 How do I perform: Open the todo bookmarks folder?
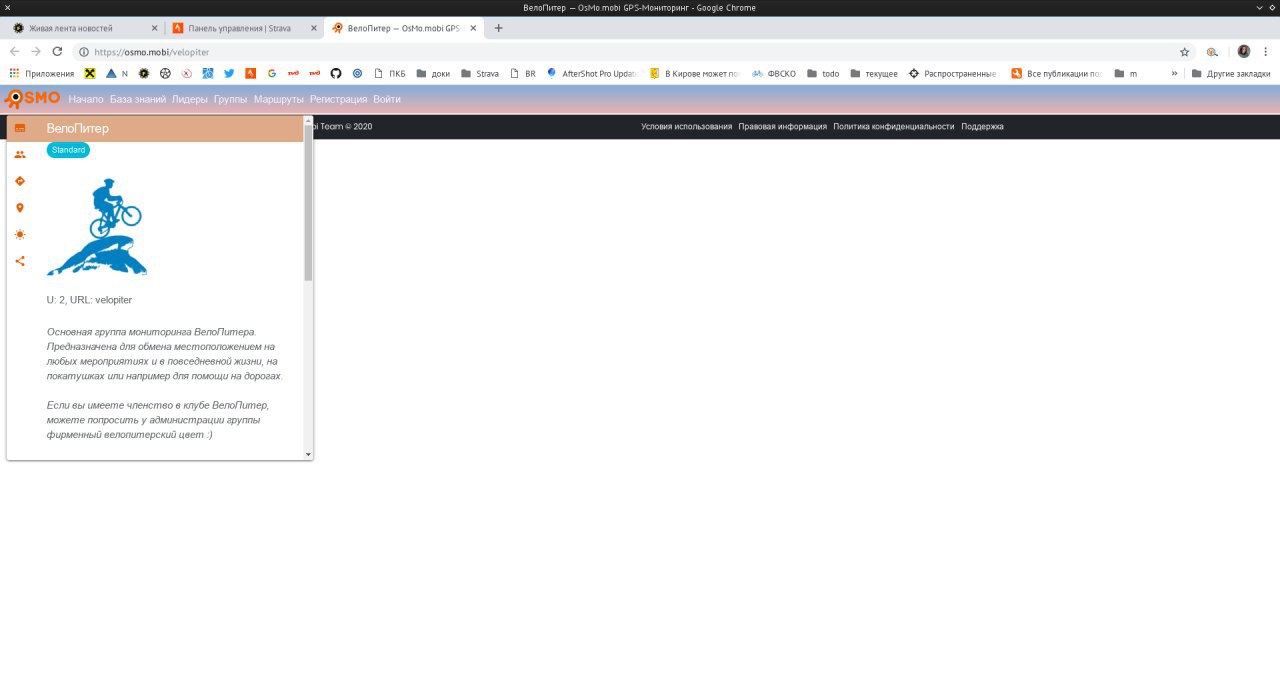824,73
